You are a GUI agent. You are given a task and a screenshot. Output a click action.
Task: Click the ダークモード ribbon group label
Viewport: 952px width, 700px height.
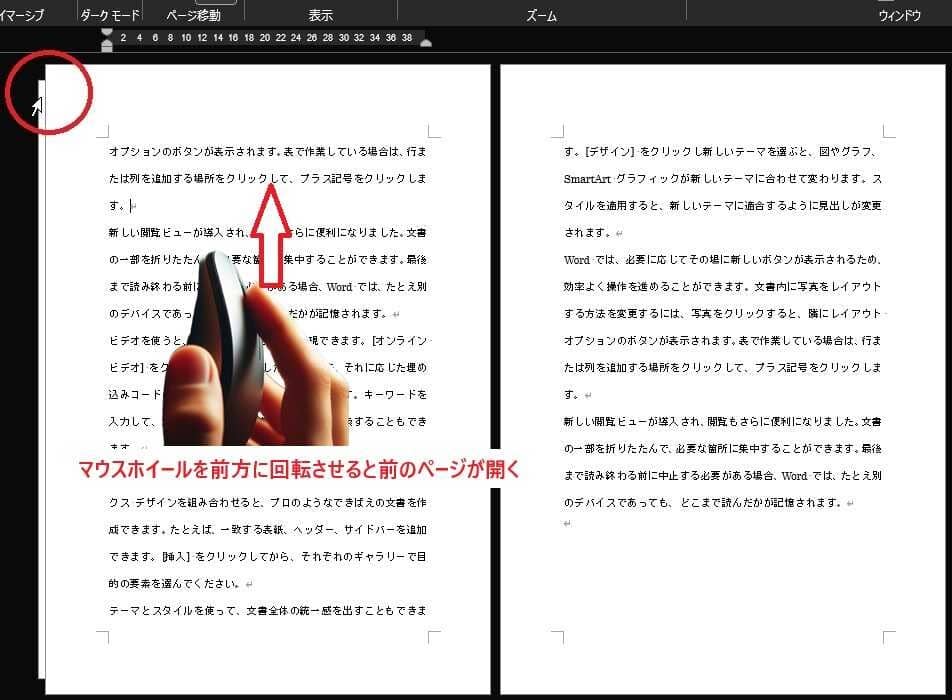click(x=108, y=16)
